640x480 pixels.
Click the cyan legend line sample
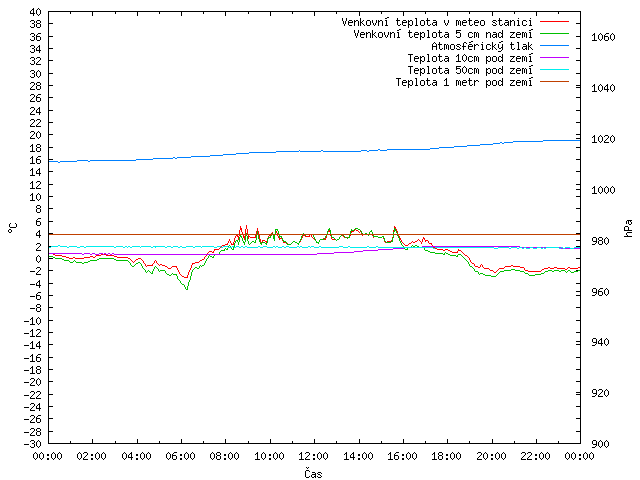(554, 70)
